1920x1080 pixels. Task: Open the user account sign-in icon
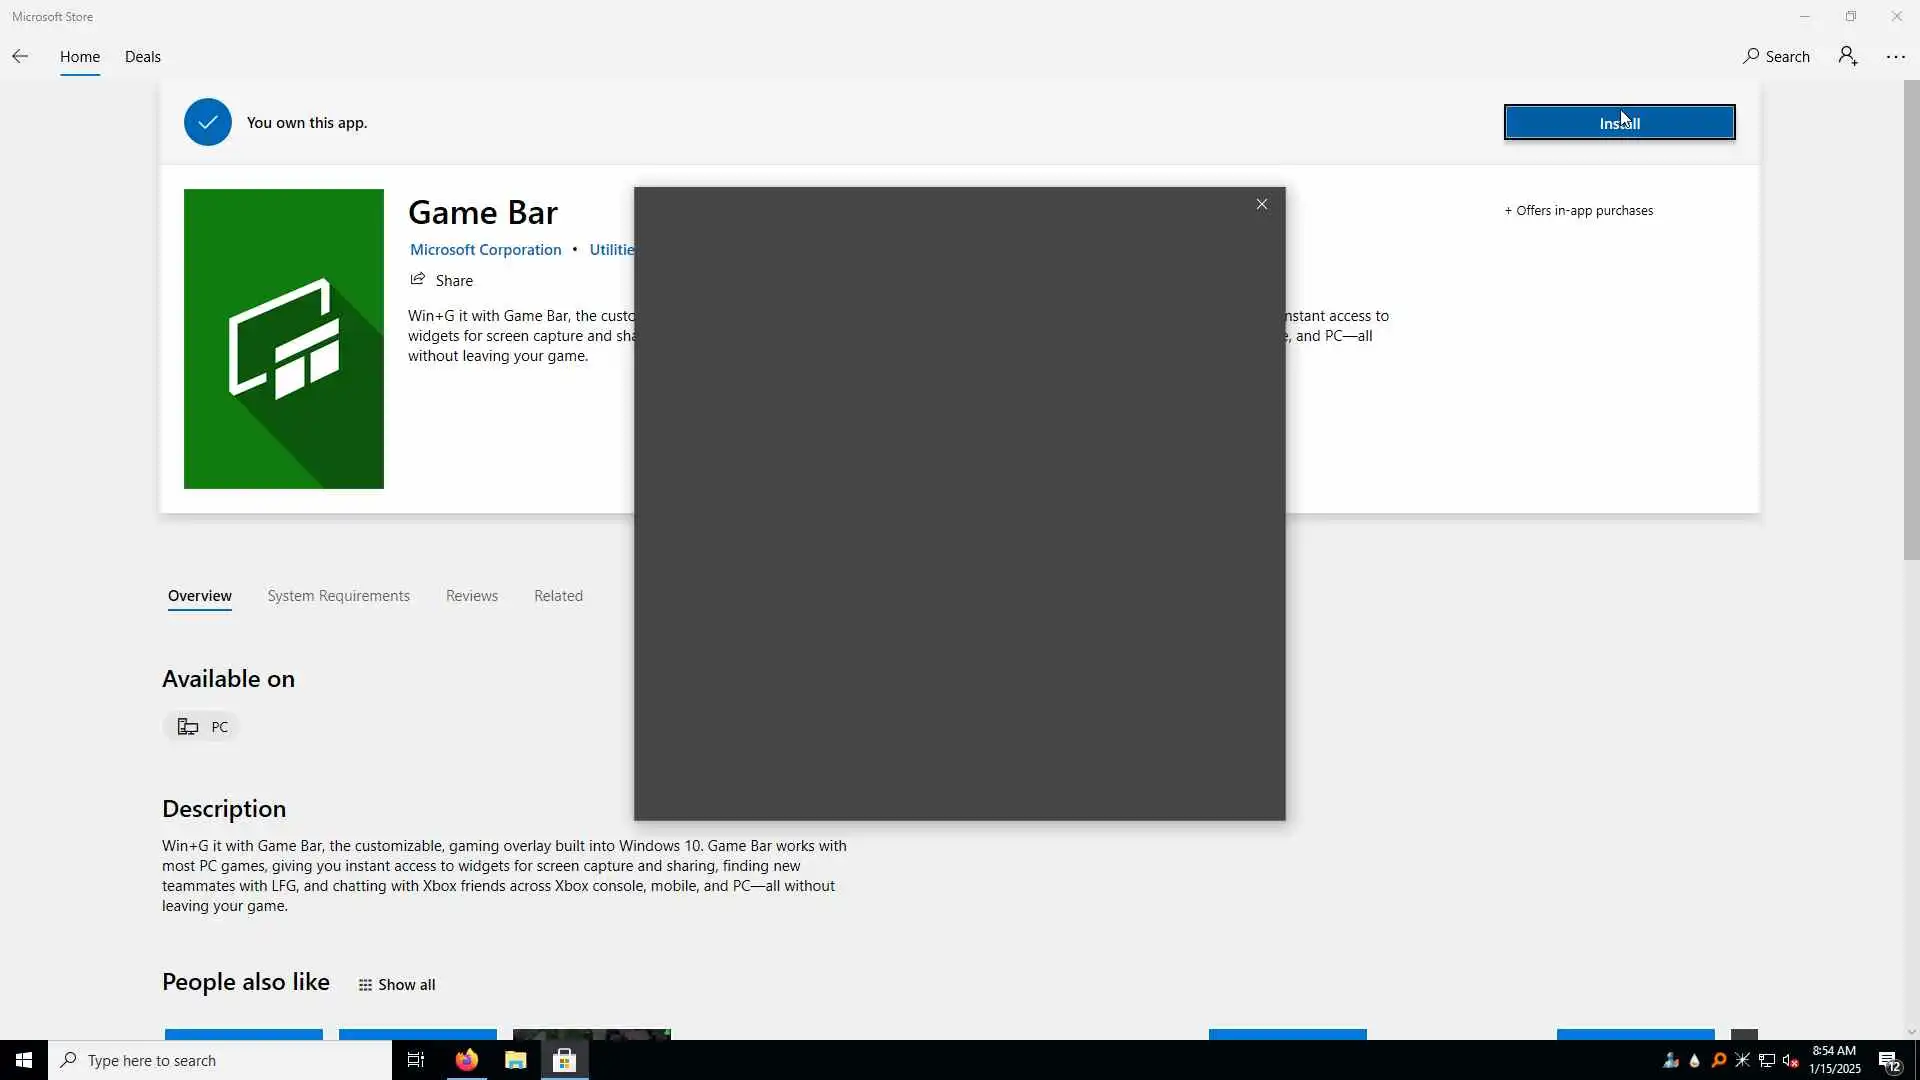click(x=1847, y=57)
